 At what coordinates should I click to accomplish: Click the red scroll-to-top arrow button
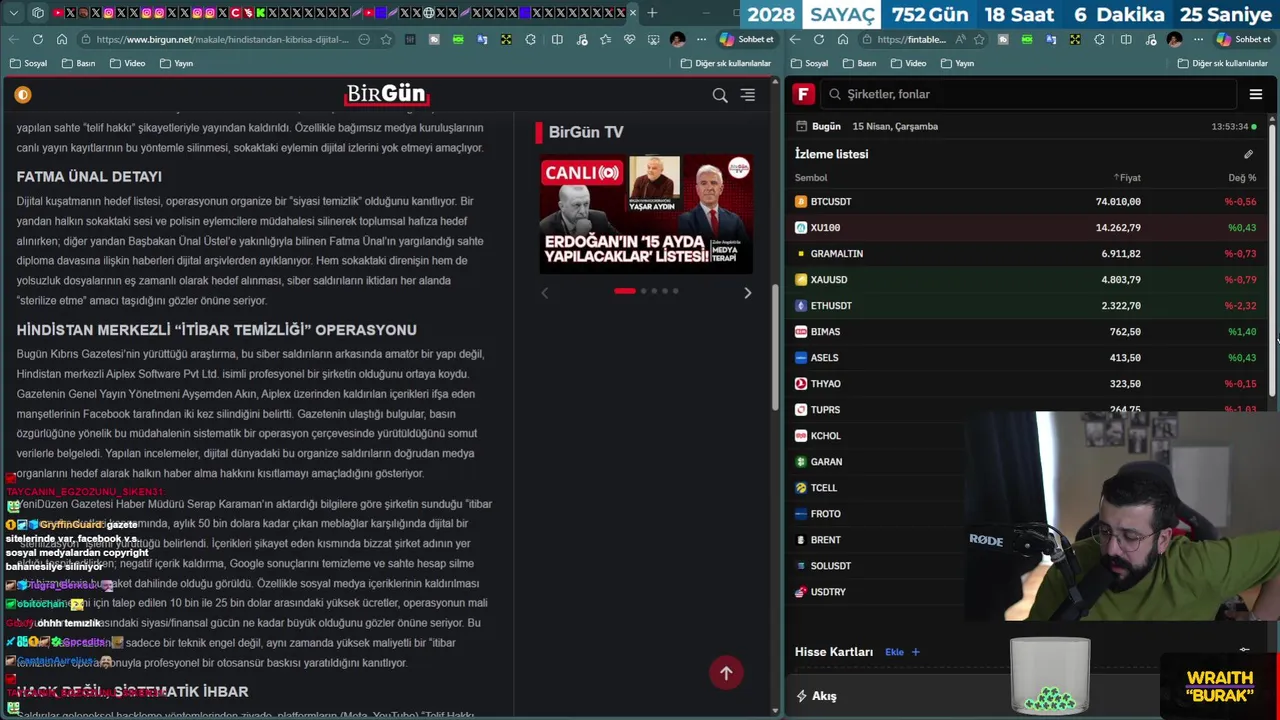726,673
